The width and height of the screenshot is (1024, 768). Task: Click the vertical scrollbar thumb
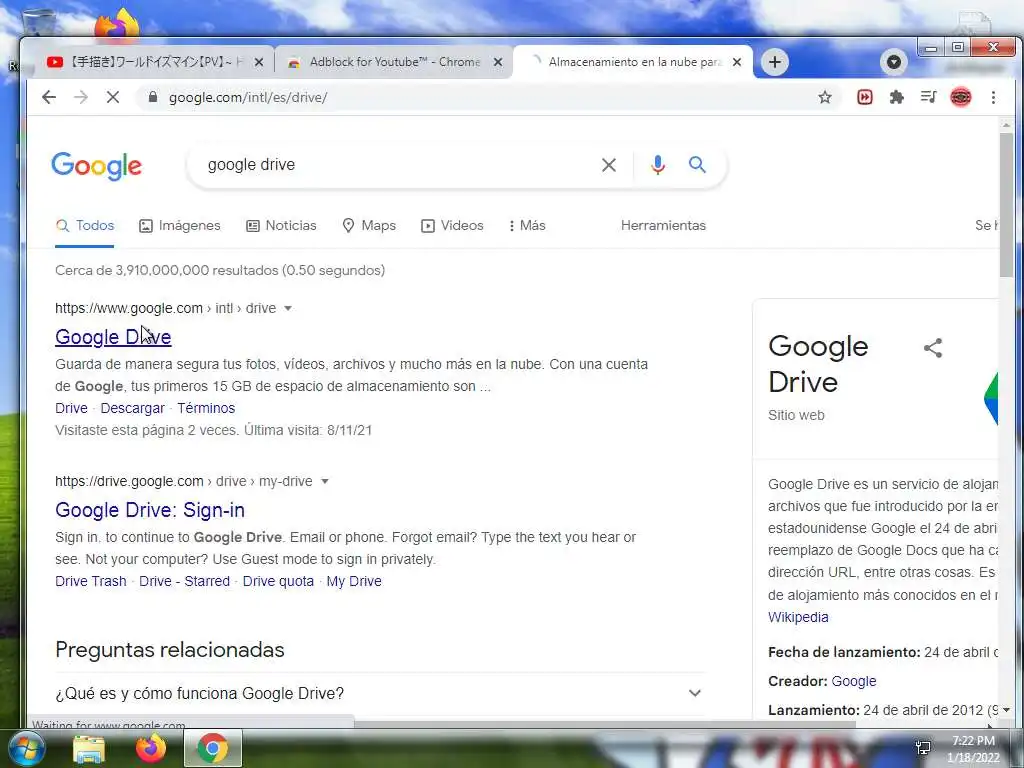1006,204
